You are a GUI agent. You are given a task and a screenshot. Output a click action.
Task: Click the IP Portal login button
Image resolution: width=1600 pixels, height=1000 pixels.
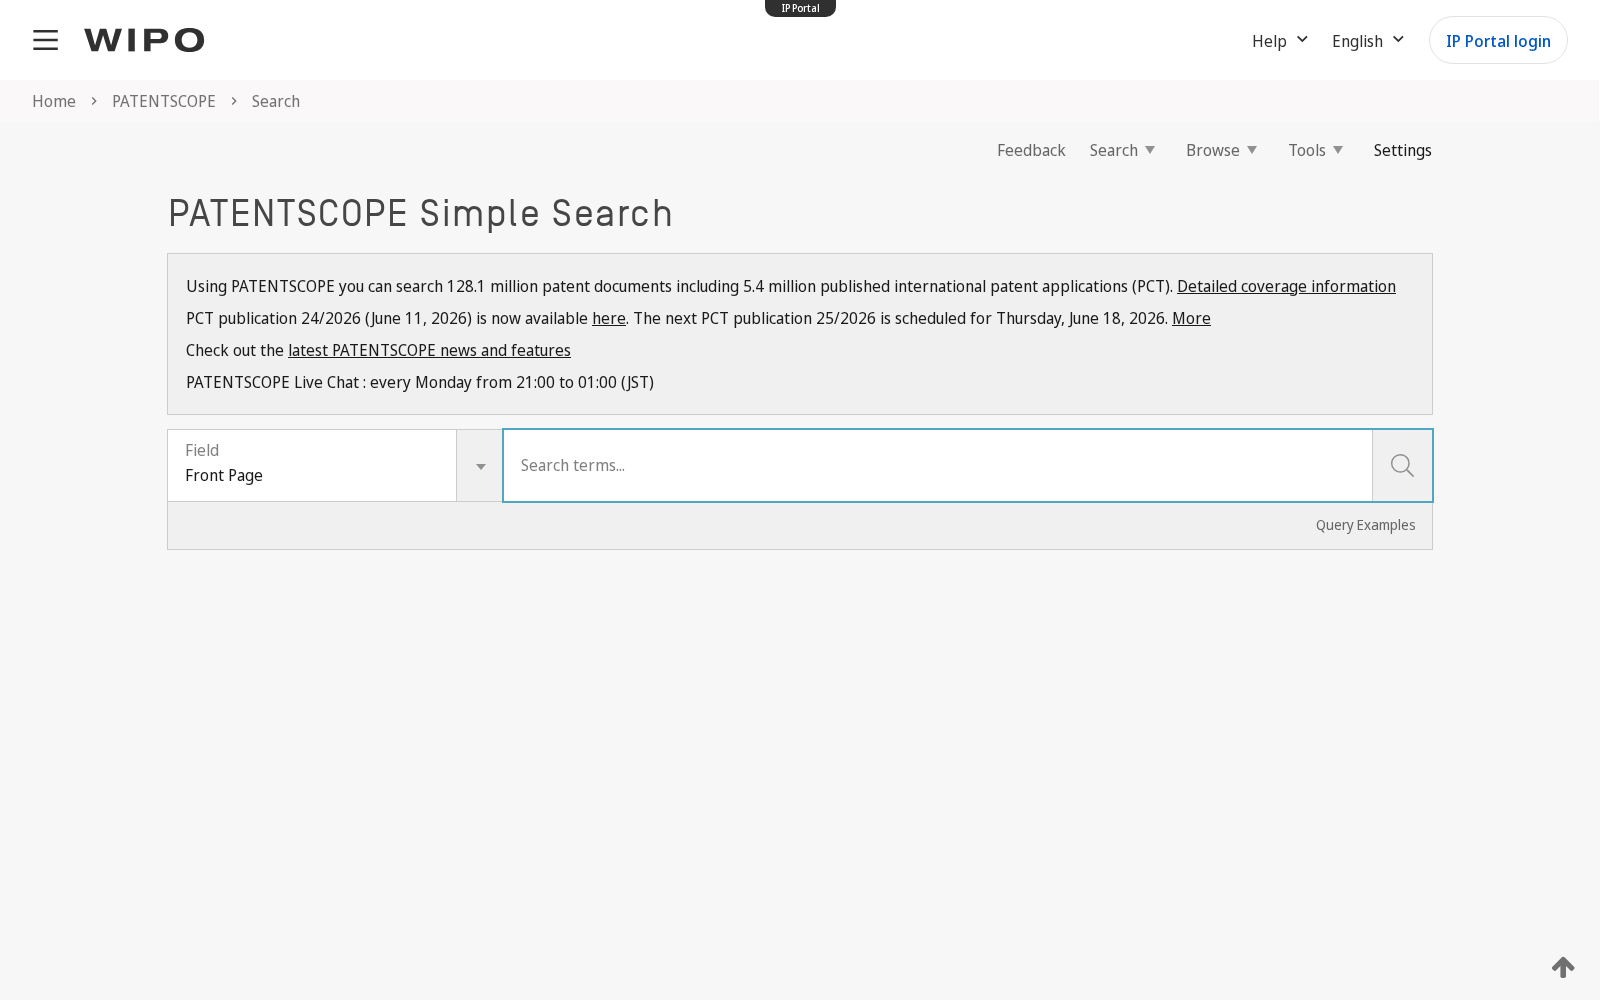pos(1498,40)
